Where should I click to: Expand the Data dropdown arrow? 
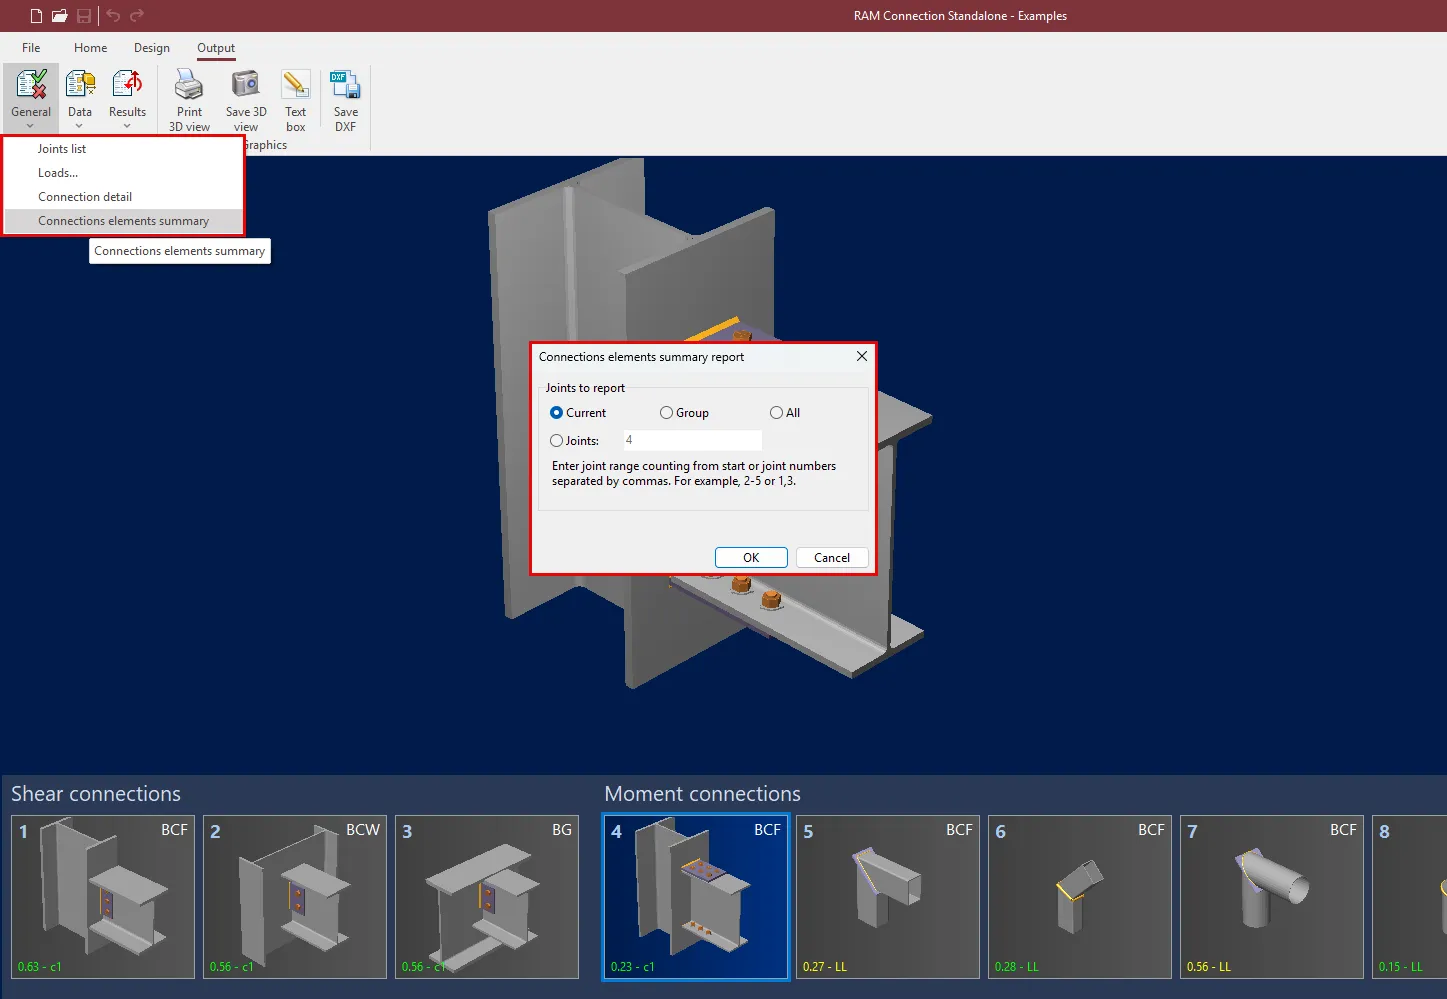79,126
